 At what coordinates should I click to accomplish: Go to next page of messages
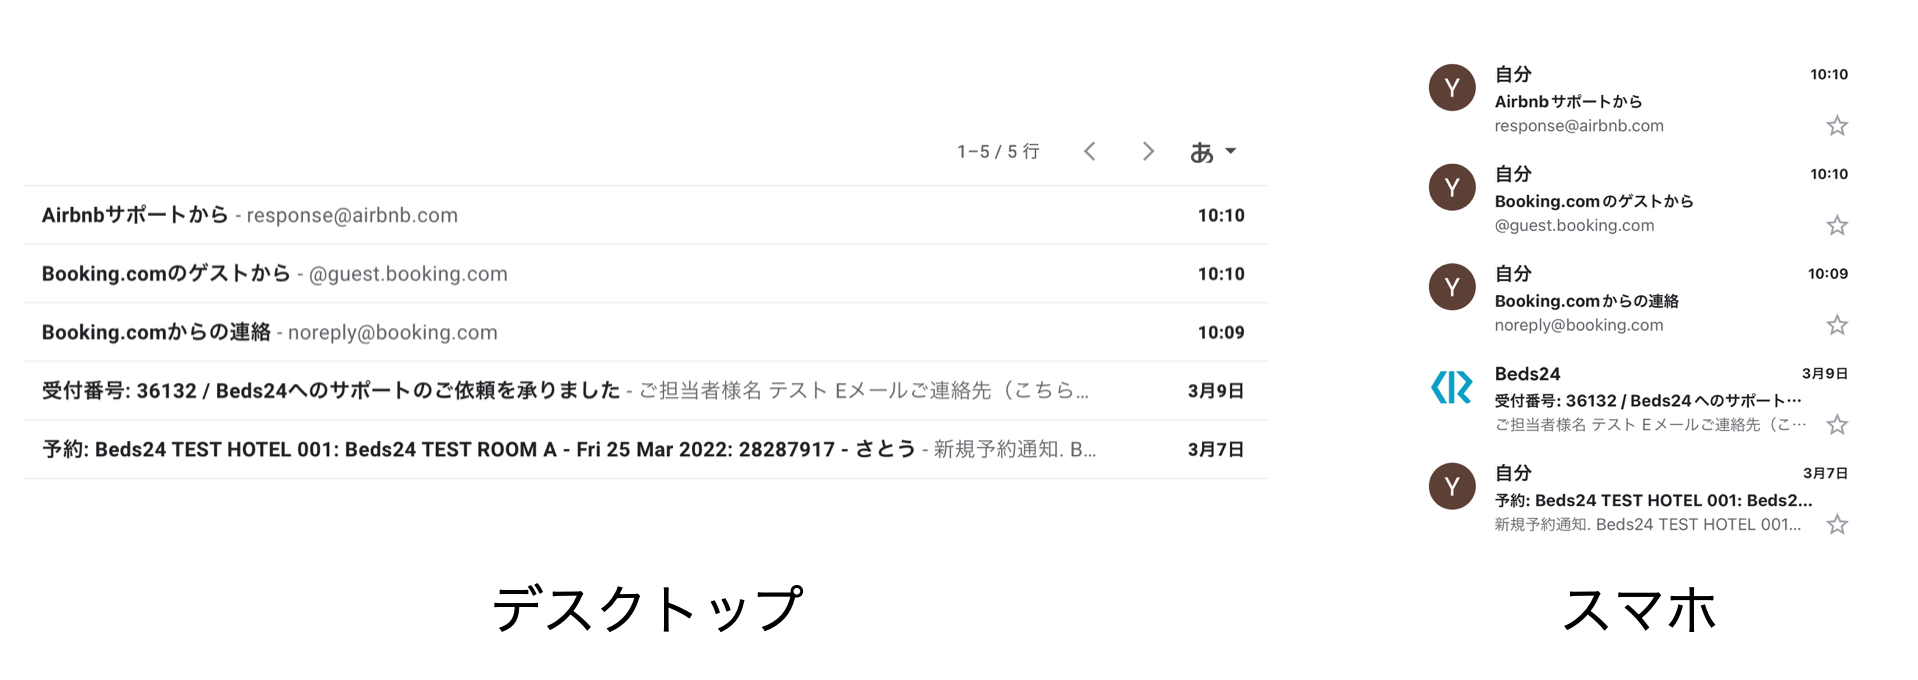1148,151
